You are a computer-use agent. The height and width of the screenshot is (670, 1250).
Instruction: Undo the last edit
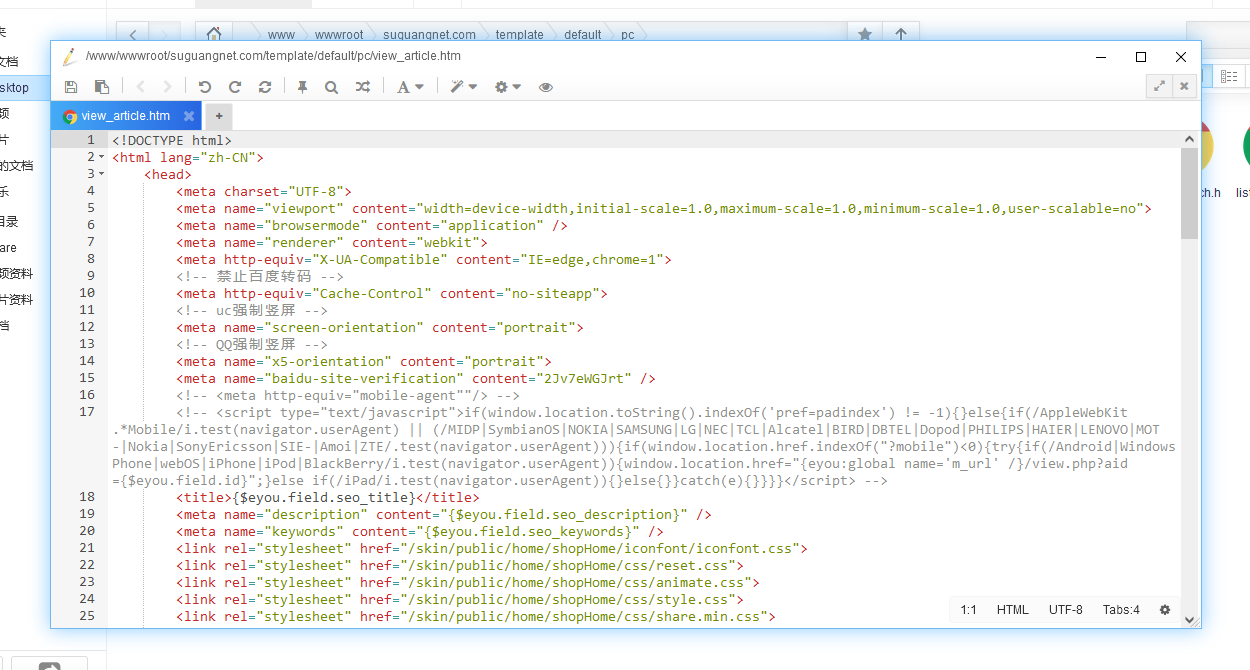pos(205,87)
